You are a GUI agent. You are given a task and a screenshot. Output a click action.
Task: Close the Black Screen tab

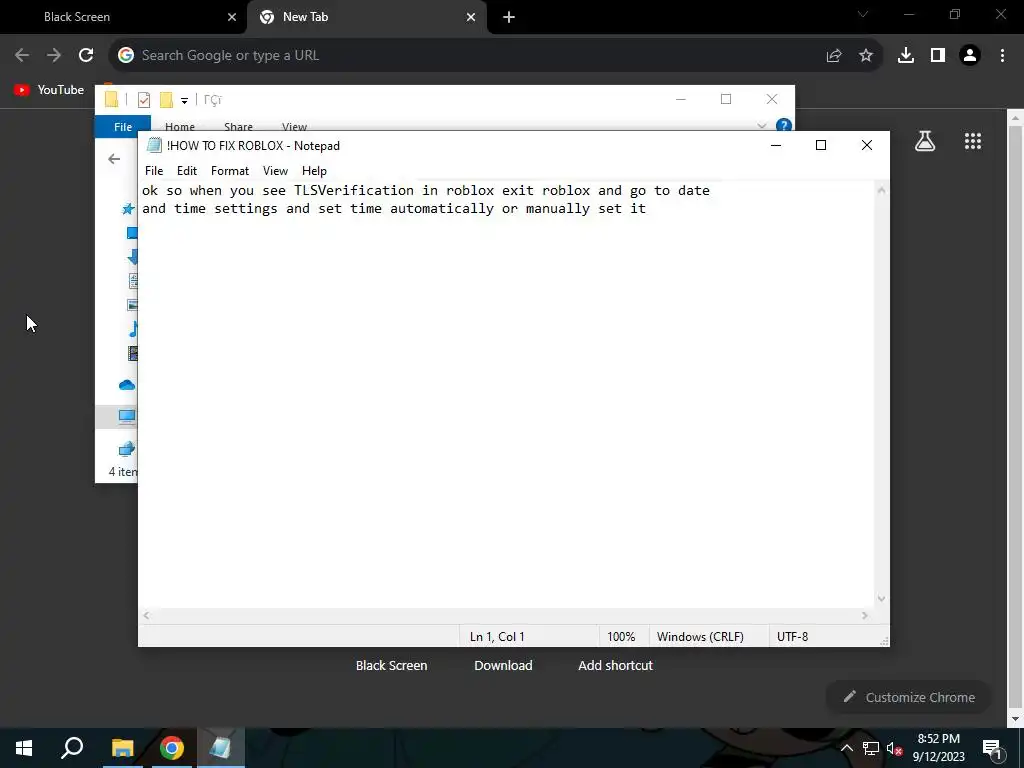(232, 17)
